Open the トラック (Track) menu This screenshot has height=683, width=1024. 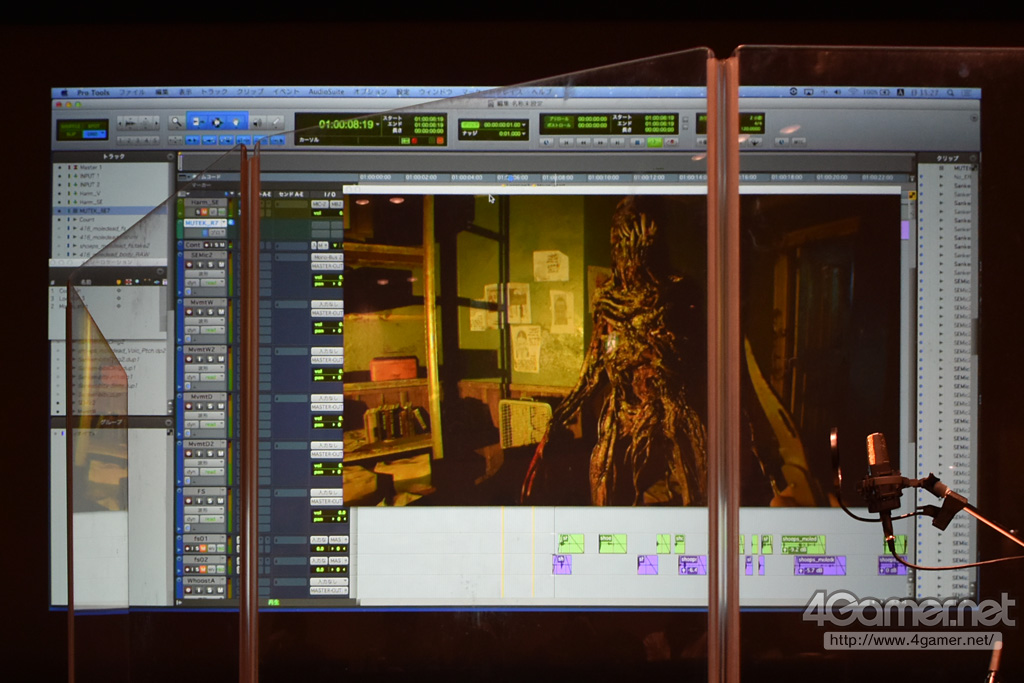click(x=214, y=93)
